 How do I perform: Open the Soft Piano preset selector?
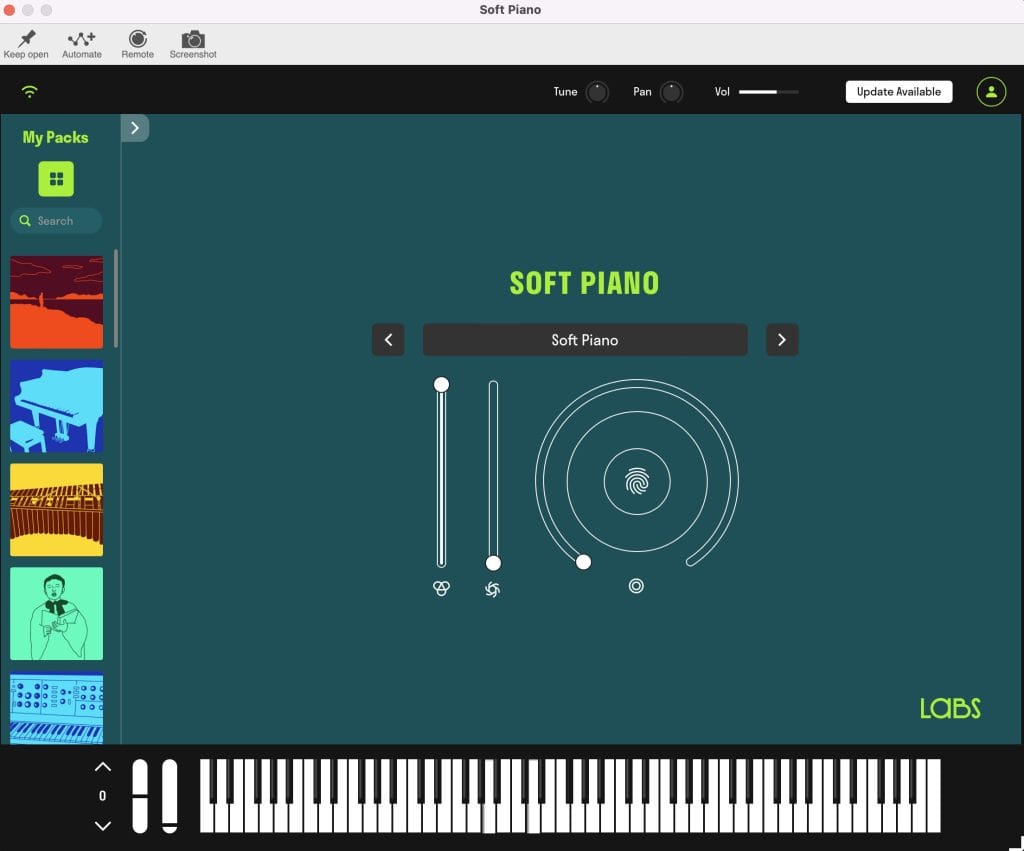pos(585,340)
